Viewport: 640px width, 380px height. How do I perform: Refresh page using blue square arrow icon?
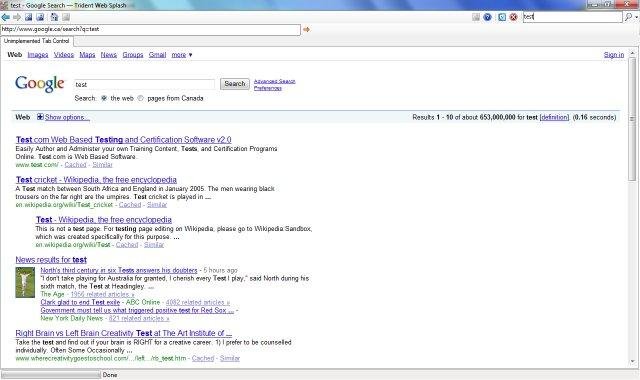[x=502, y=17]
